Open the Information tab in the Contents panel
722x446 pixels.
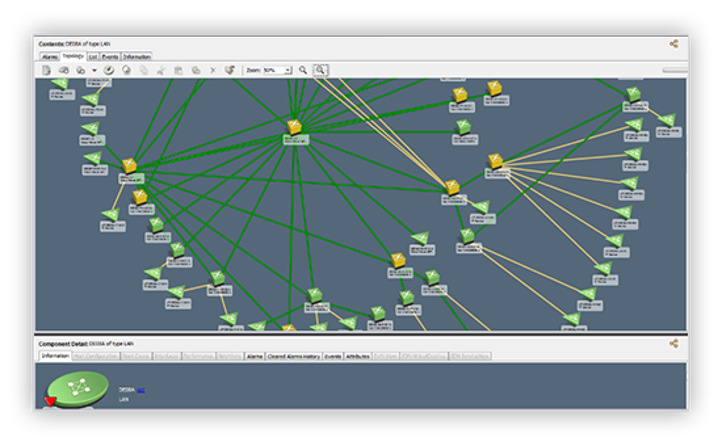137,57
